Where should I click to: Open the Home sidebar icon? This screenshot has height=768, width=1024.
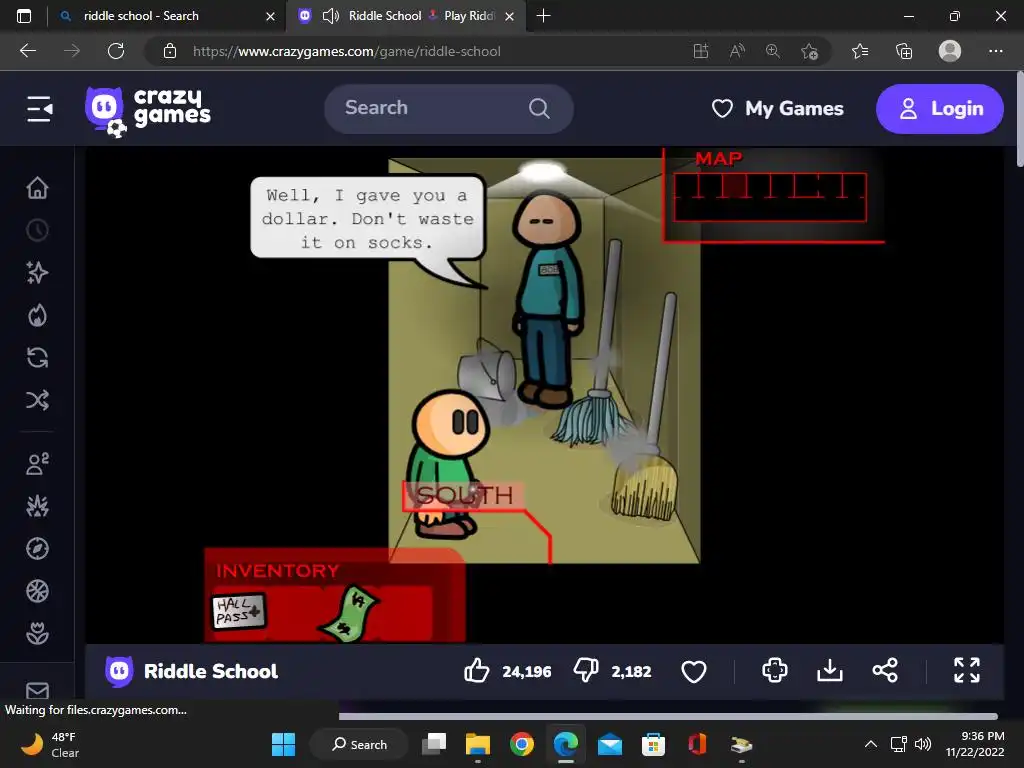tap(37, 188)
